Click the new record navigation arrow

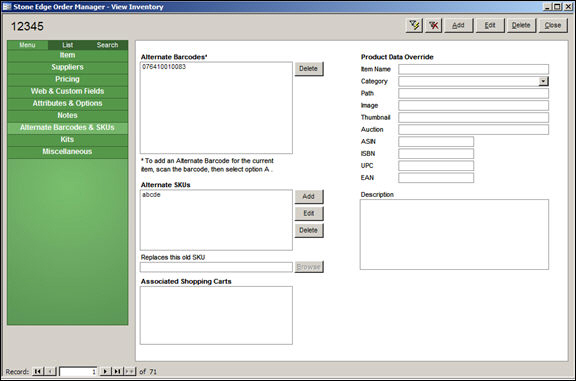tap(130, 371)
